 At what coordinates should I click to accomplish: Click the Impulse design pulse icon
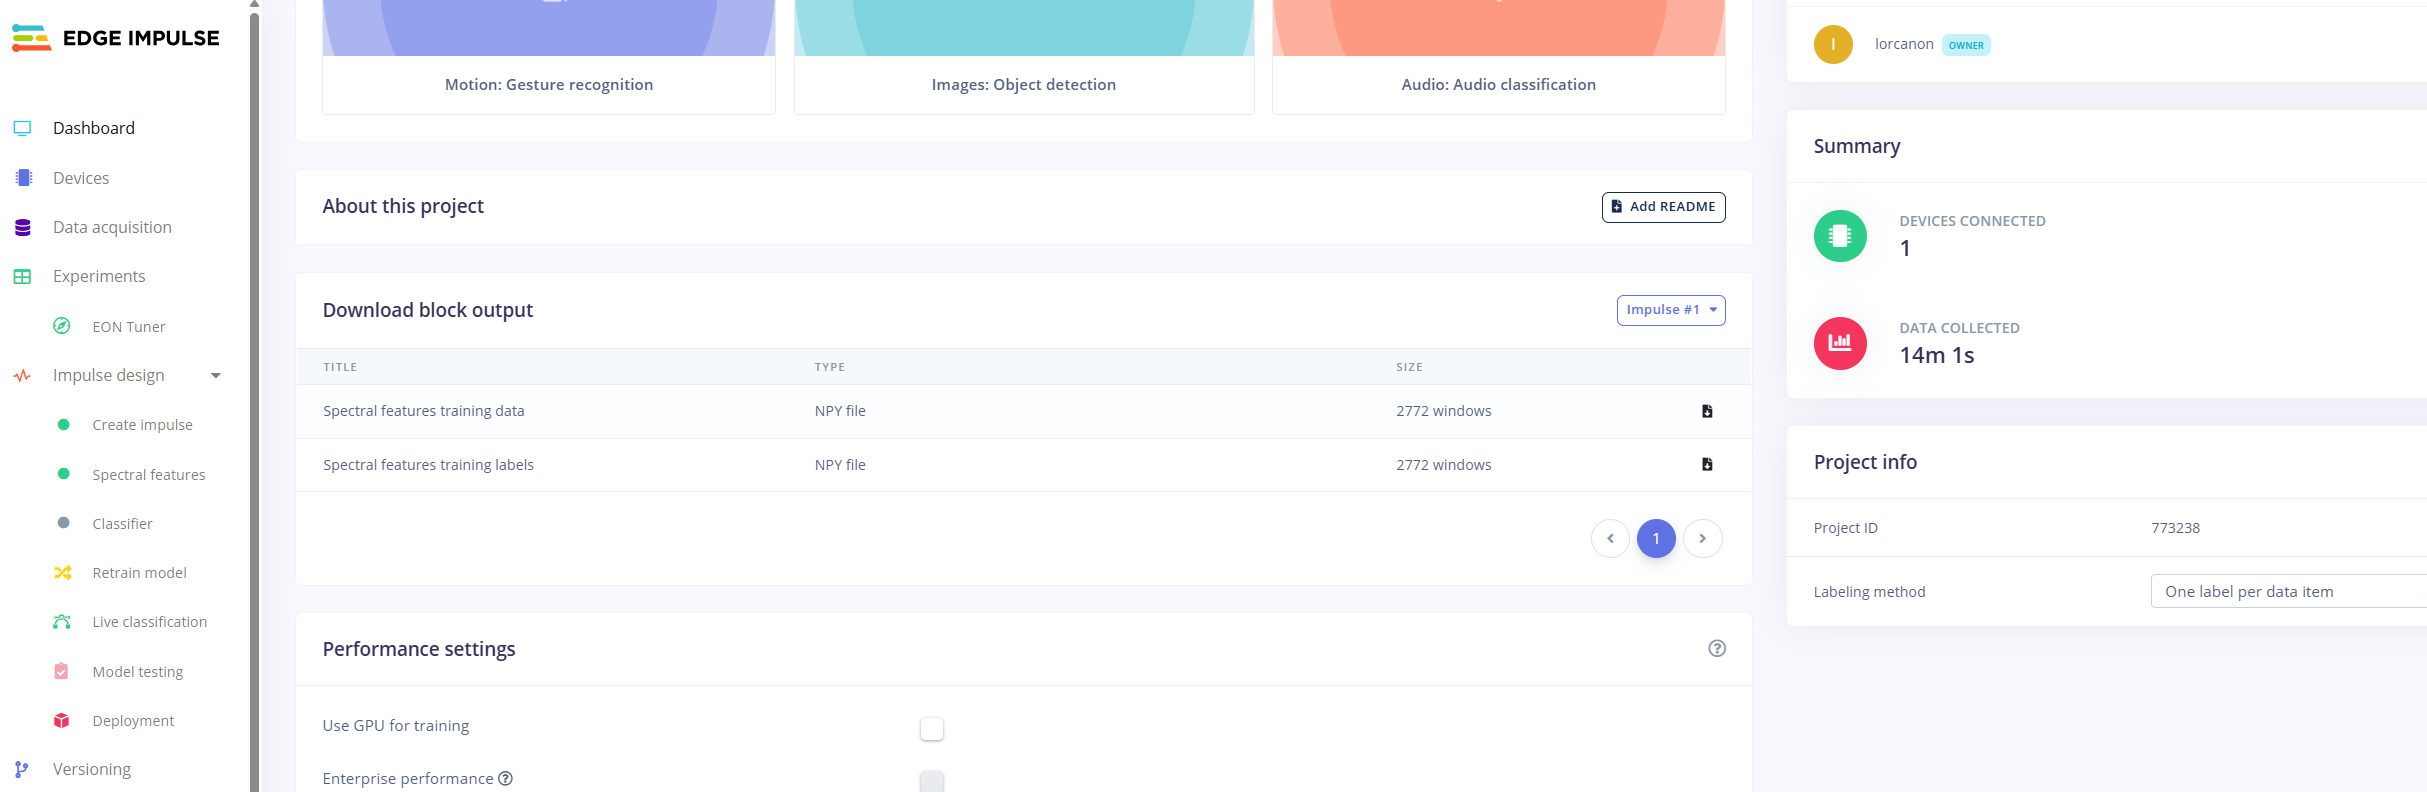[x=22, y=376]
